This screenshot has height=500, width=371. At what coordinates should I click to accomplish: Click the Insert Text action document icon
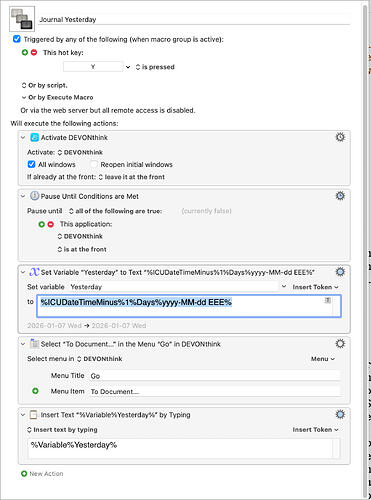pyautogui.click(x=34, y=415)
